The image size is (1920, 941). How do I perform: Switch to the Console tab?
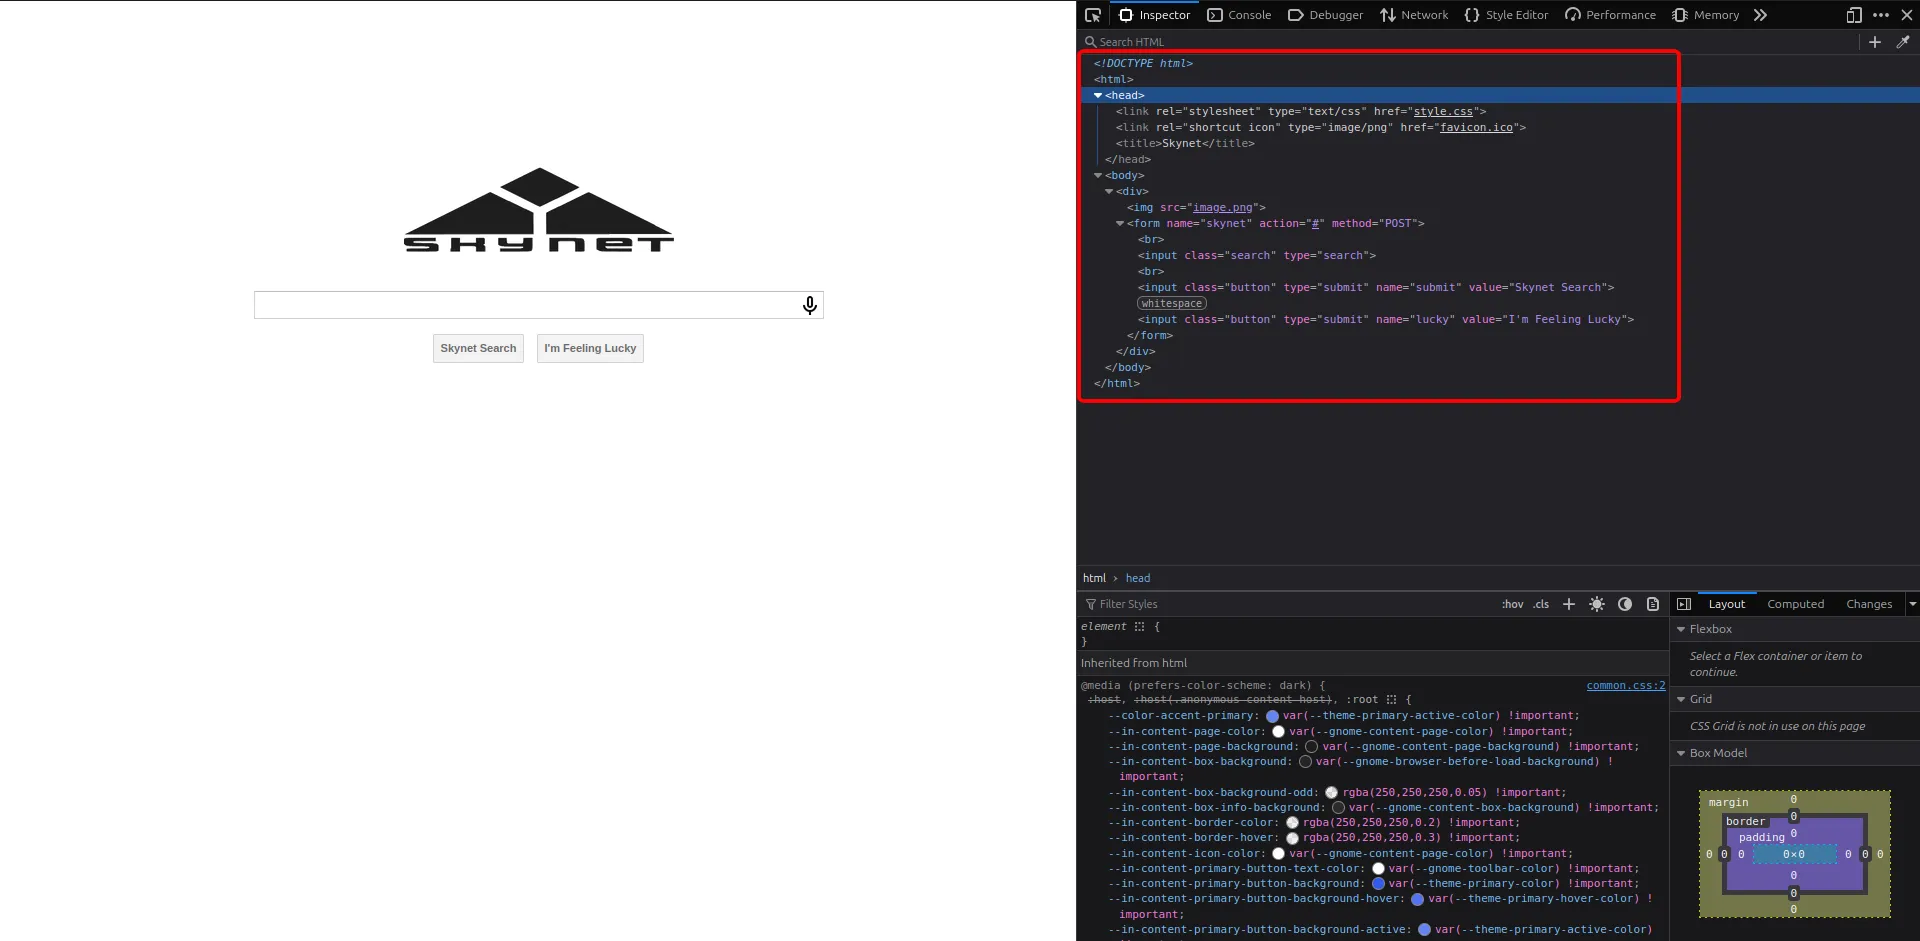(x=1239, y=15)
